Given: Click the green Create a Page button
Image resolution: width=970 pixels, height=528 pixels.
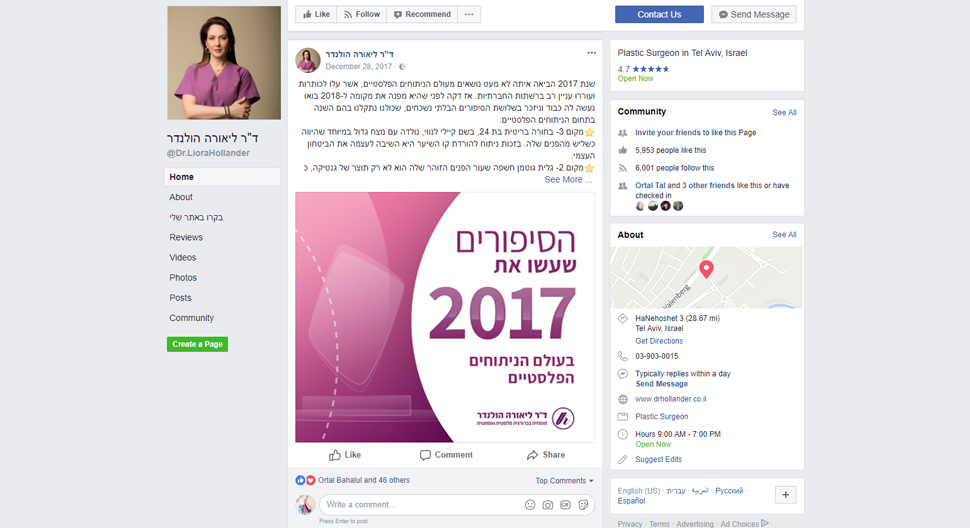Looking at the screenshot, I should tap(197, 344).
